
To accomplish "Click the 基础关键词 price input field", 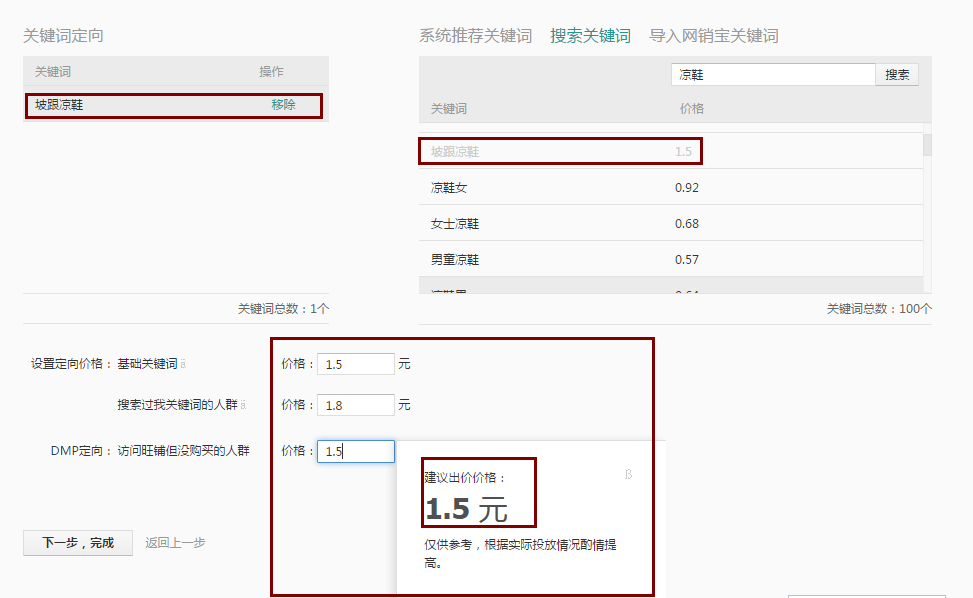I will [x=356, y=364].
